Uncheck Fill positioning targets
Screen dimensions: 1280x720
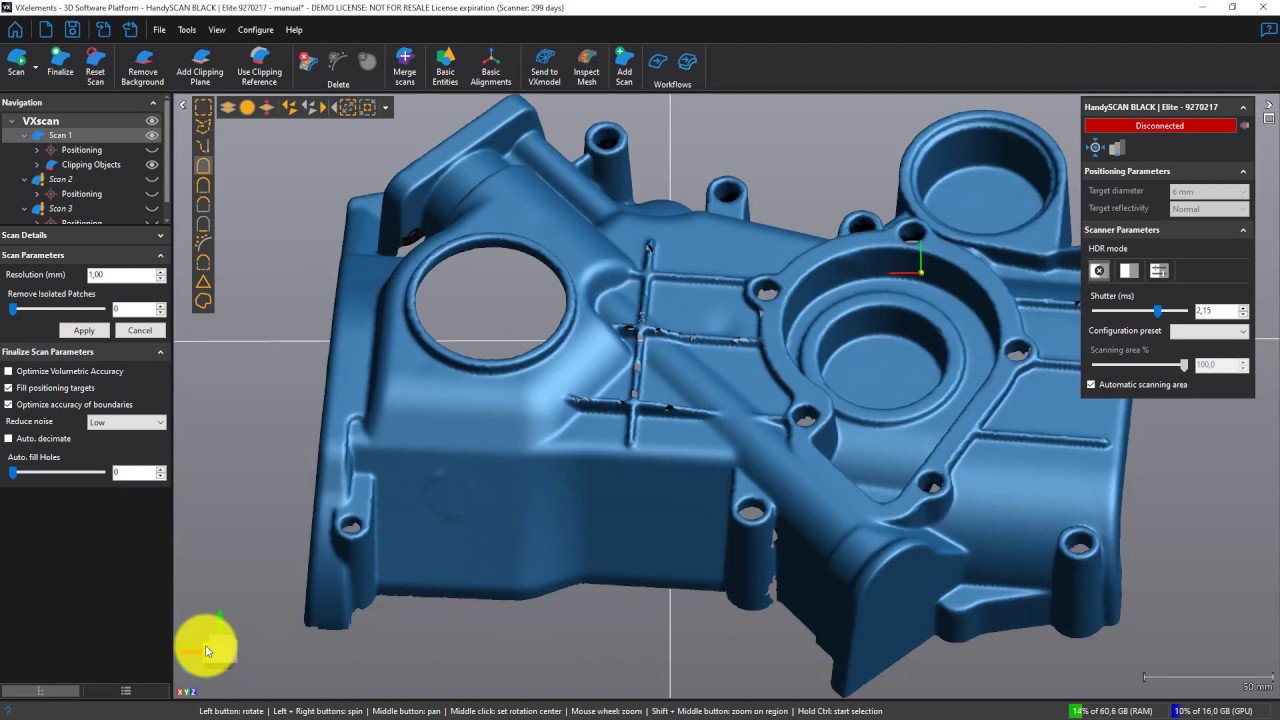click(9, 388)
